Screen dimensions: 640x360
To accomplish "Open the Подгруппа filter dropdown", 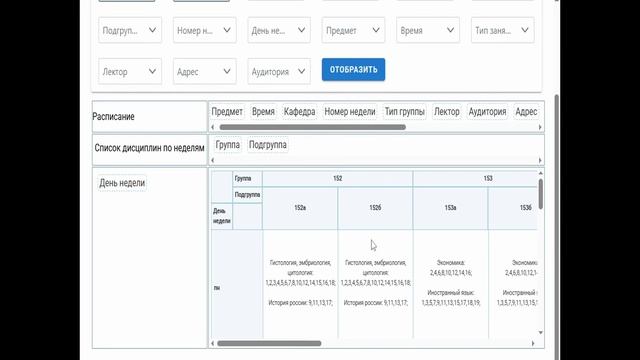I will pos(130,30).
